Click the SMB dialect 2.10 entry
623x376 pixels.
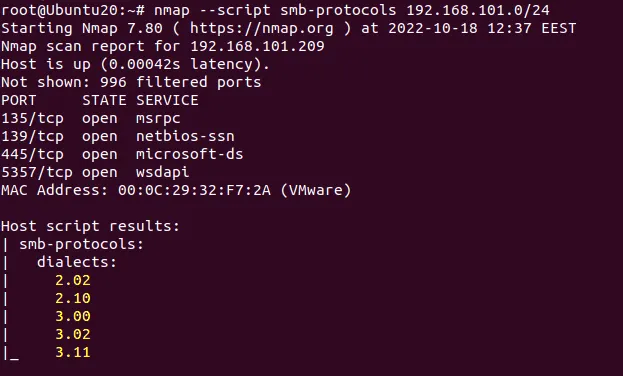(x=73, y=298)
